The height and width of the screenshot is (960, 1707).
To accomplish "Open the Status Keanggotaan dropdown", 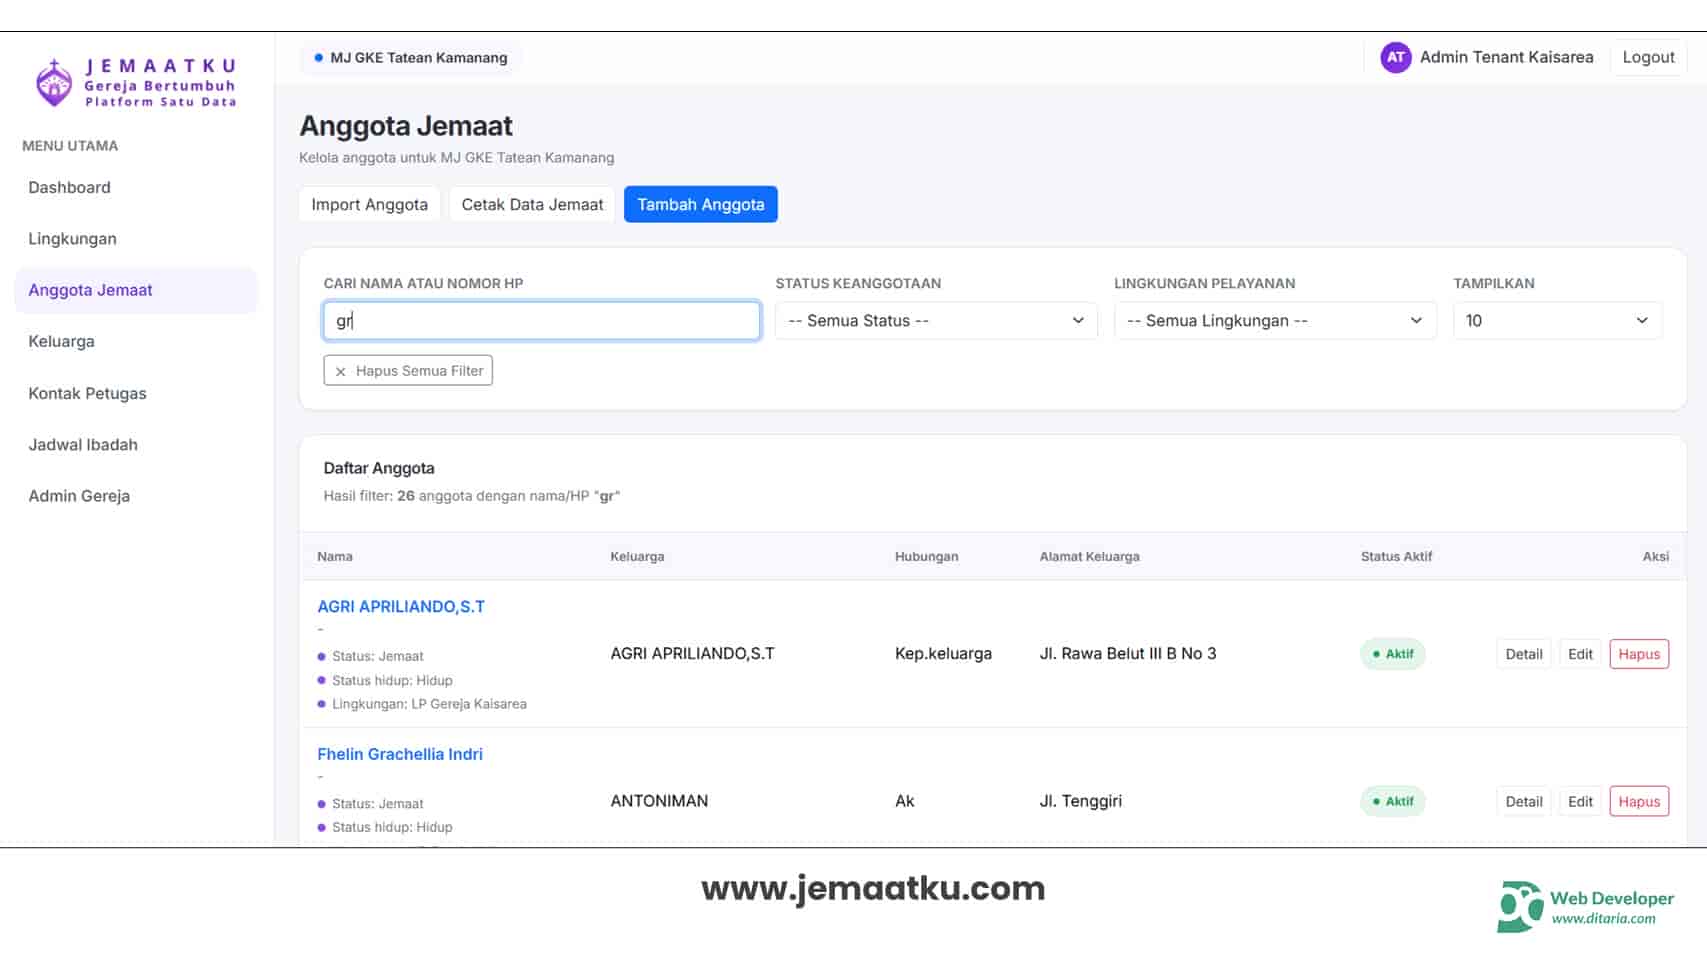I will pyautogui.click(x=935, y=321).
